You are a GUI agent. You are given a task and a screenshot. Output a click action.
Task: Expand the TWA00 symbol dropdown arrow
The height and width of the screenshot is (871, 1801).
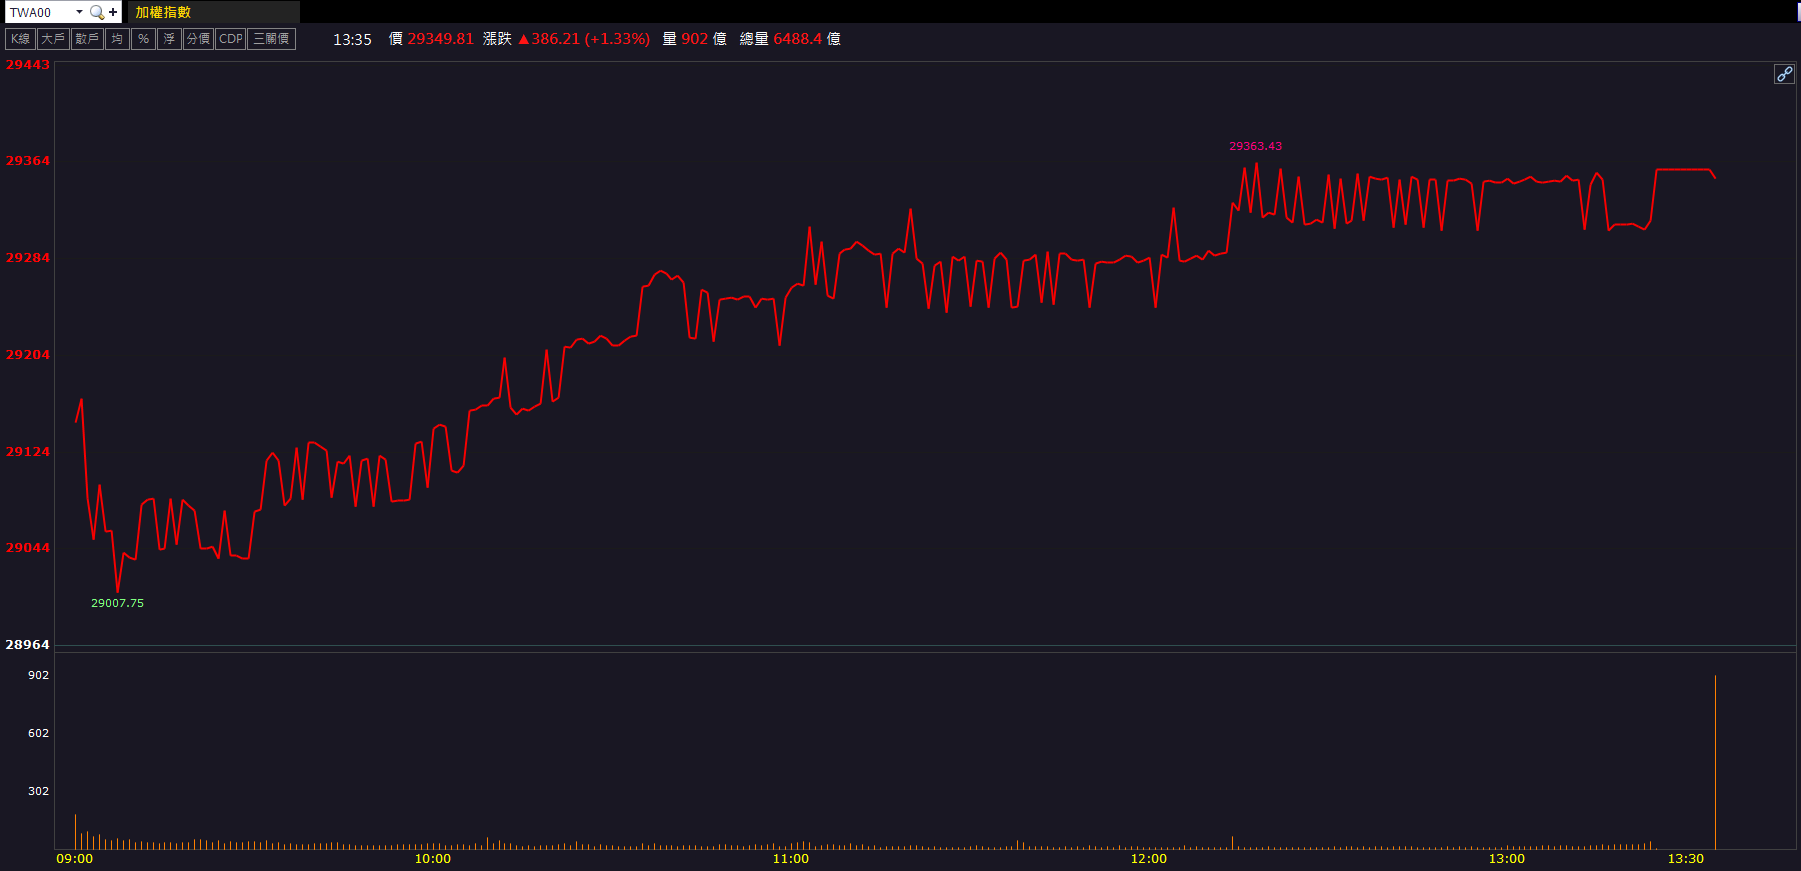(79, 12)
